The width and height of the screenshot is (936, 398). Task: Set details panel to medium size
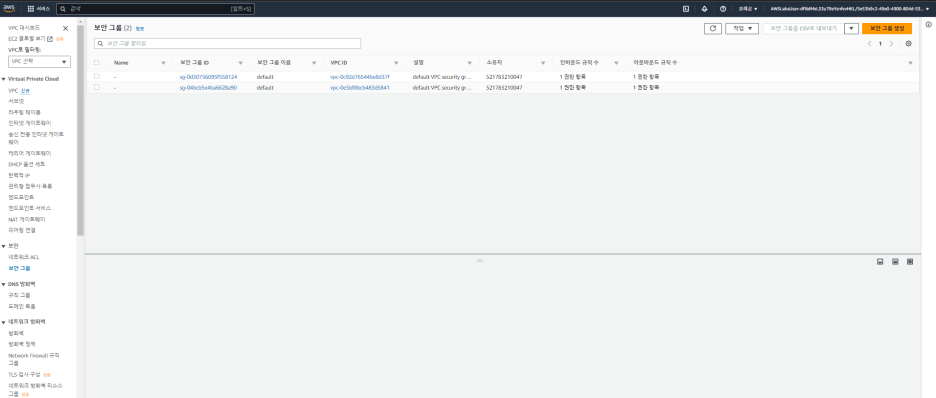(895, 261)
